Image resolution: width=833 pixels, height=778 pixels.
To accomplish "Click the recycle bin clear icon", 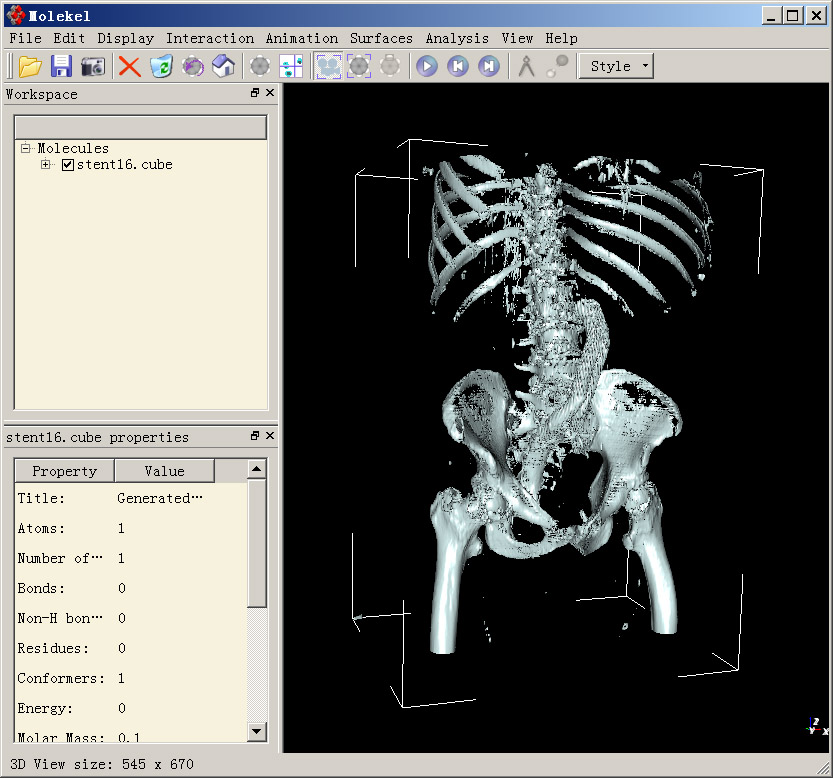I will tap(162, 66).
